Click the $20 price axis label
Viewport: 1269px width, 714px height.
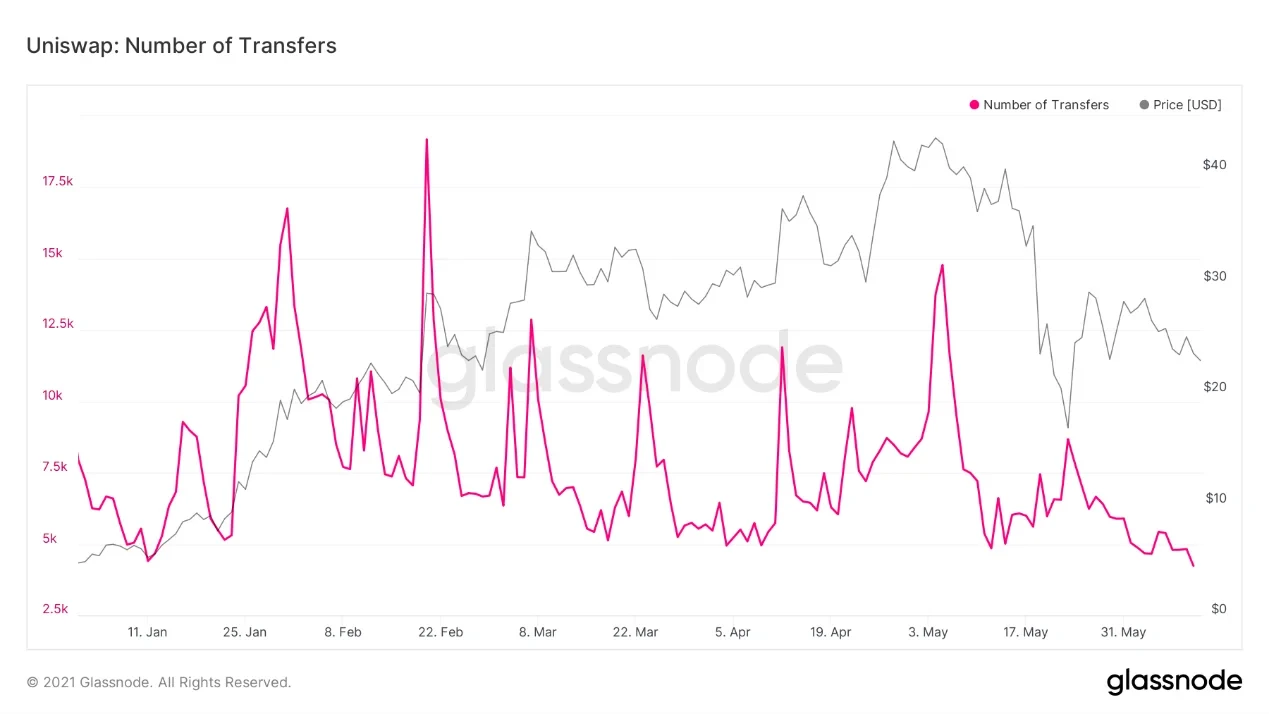[1214, 387]
